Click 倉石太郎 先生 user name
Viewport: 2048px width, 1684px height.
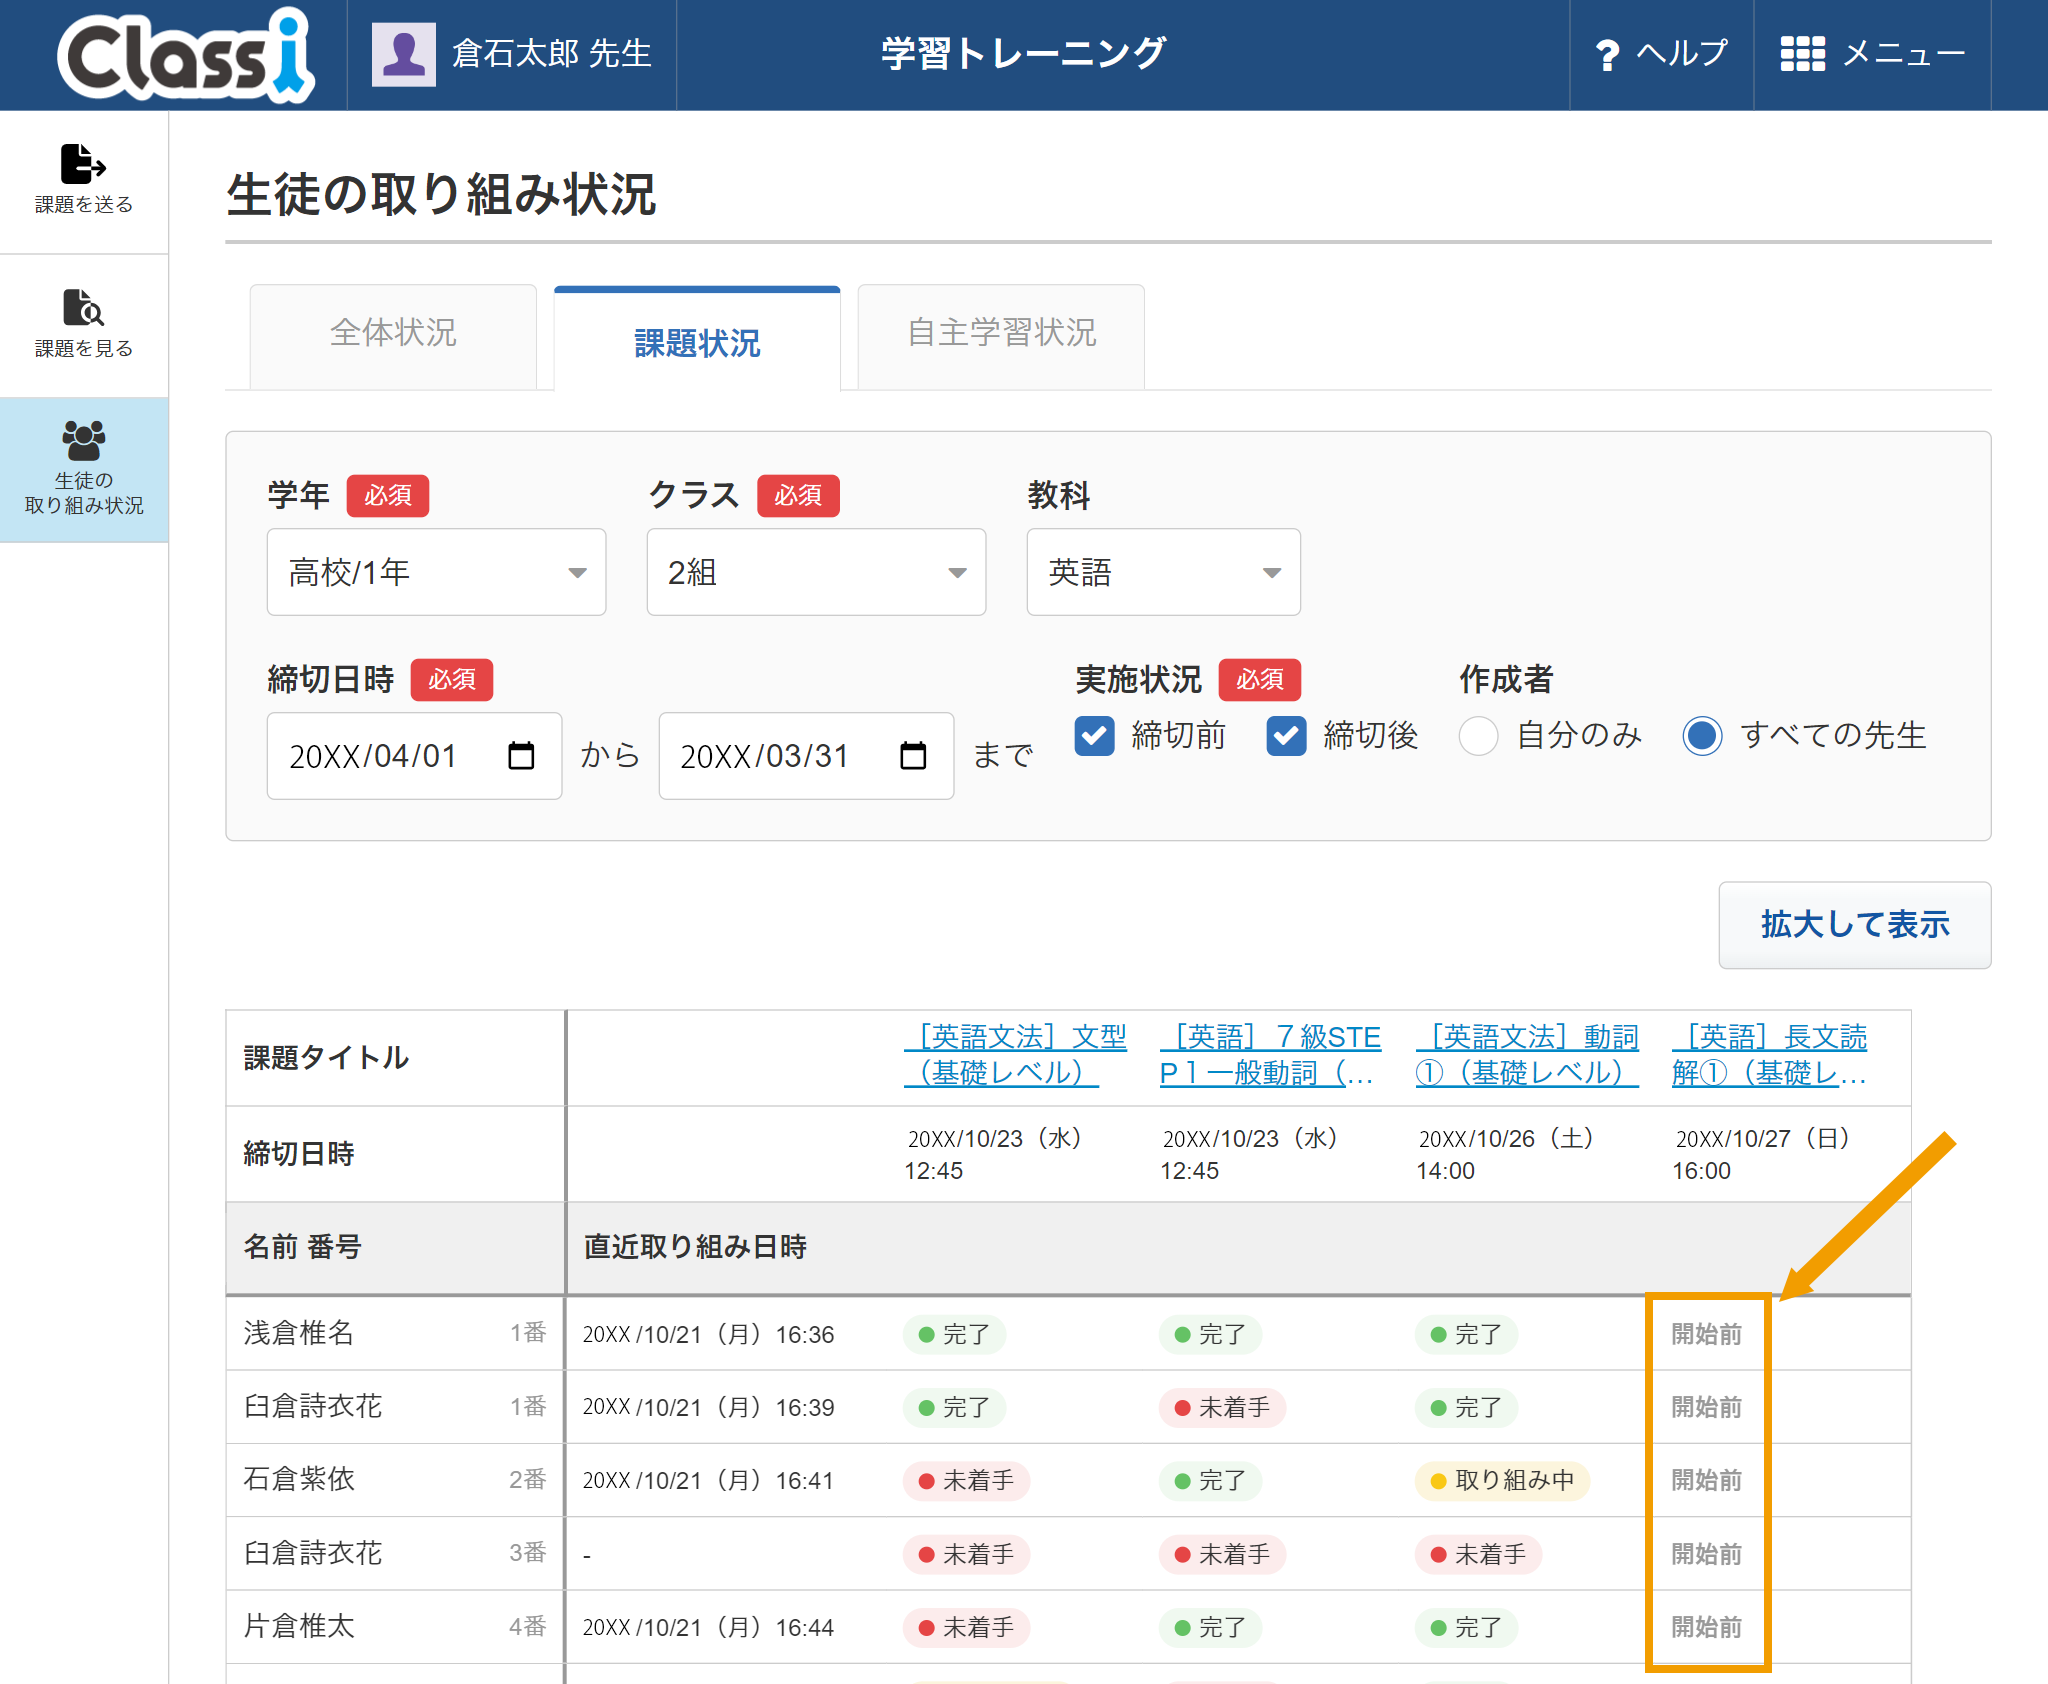(552, 54)
